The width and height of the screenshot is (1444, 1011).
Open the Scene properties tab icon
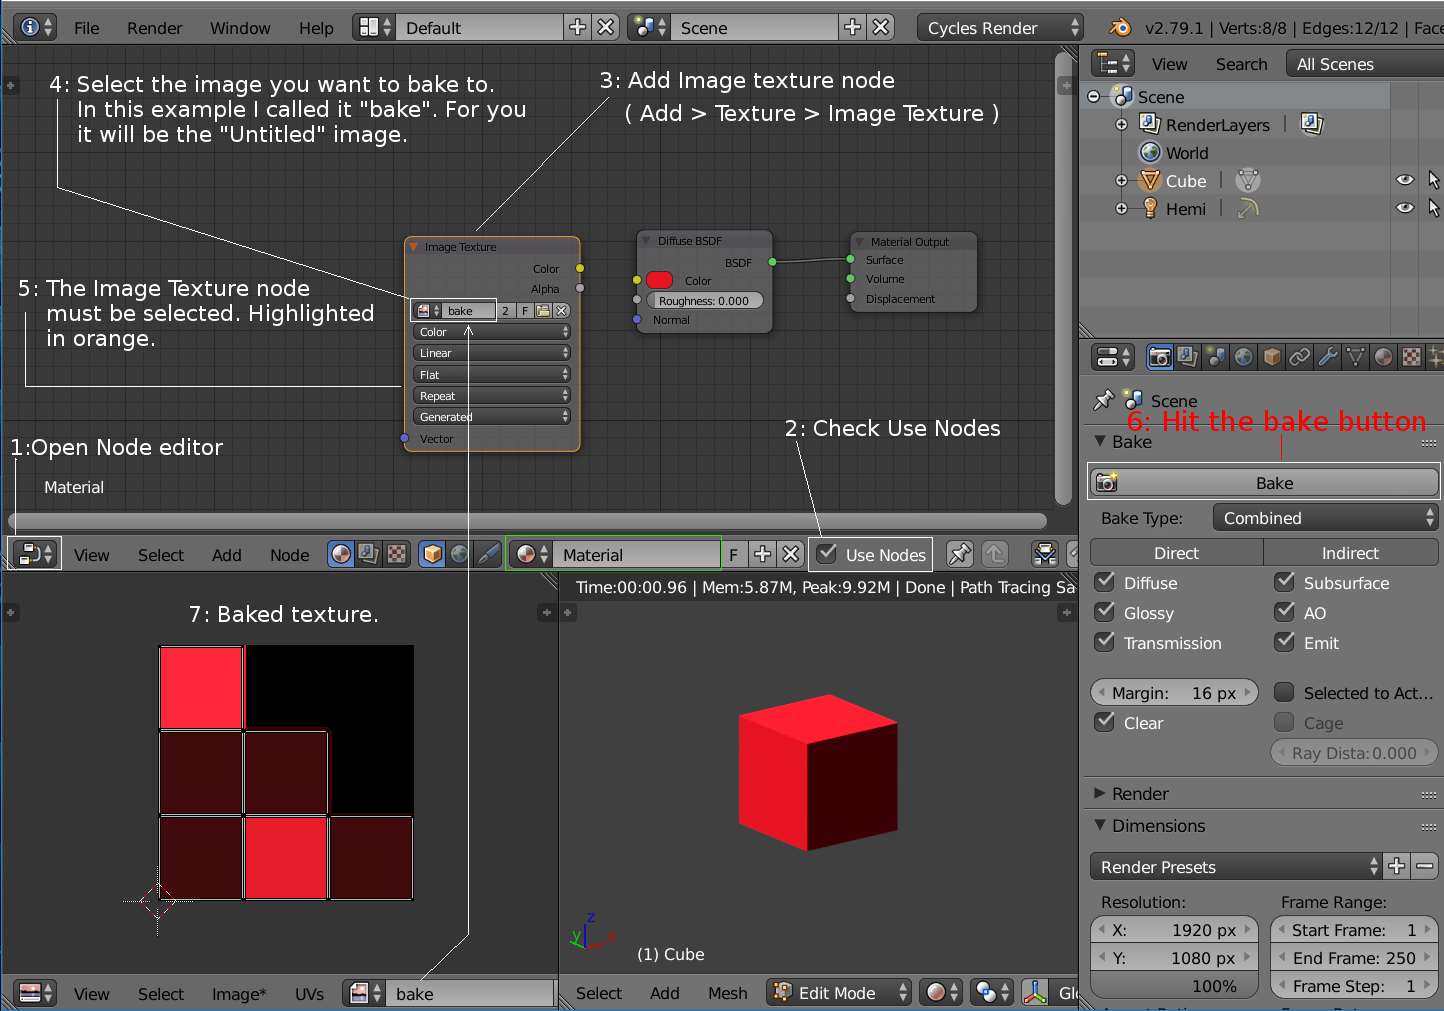1215,357
